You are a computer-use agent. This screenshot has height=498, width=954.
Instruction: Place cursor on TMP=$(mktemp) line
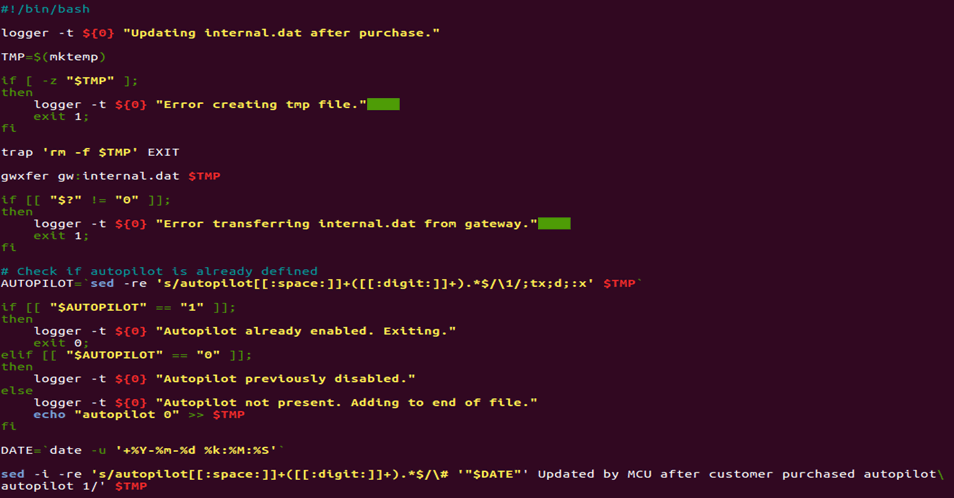pyautogui.click(x=54, y=57)
